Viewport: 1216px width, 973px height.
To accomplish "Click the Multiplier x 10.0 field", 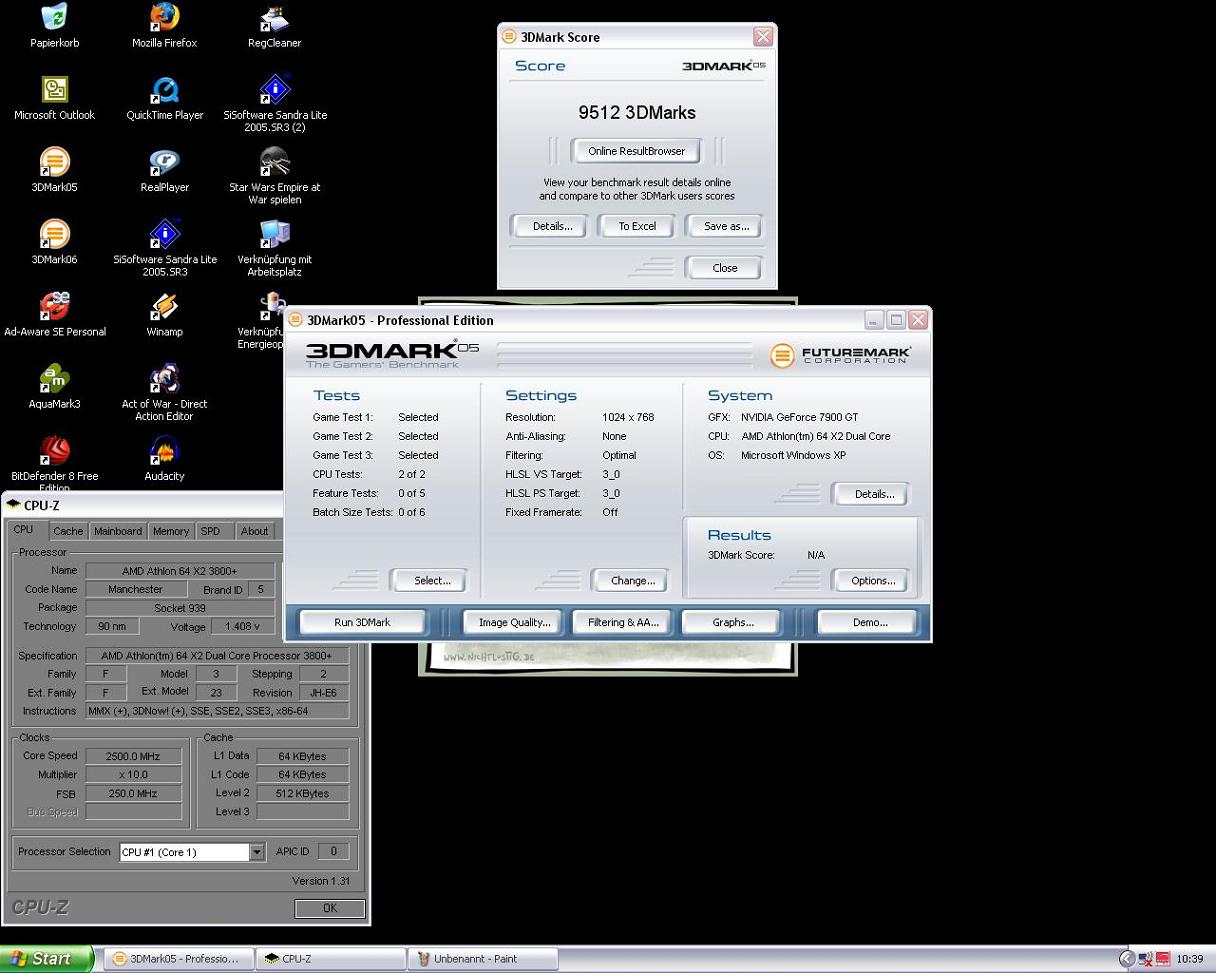I will click(x=133, y=774).
